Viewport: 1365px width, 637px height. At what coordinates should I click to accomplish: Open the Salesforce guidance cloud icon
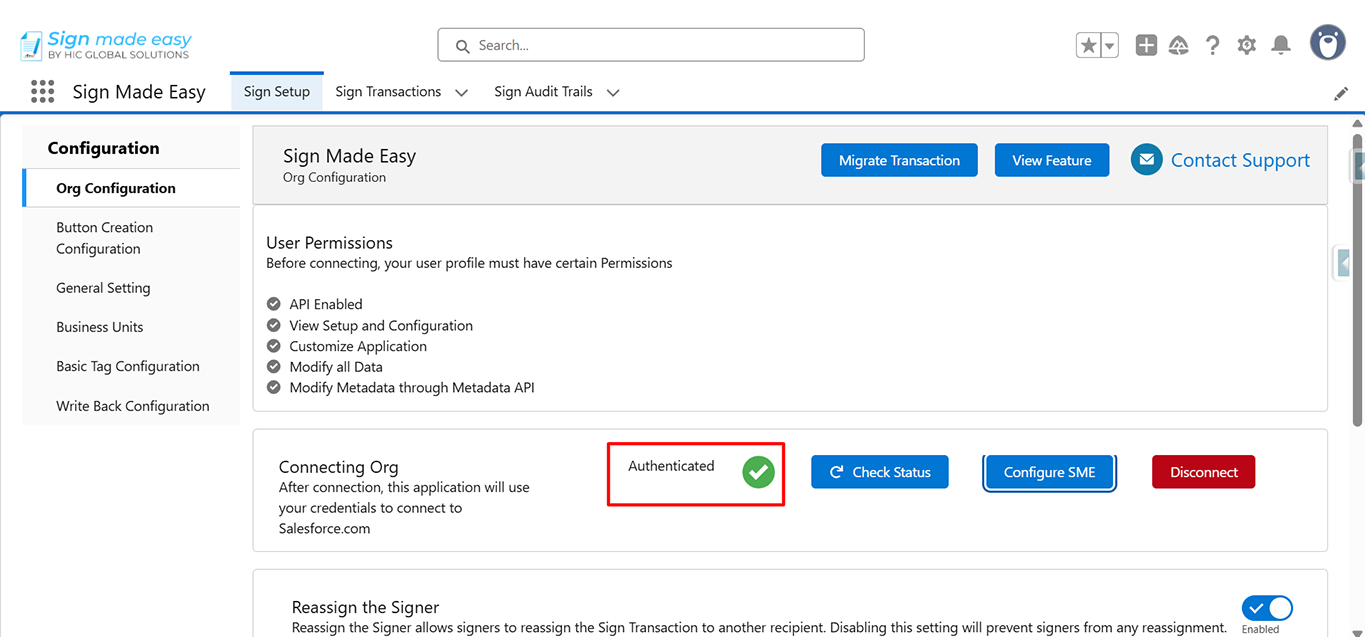pos(1179,45)
